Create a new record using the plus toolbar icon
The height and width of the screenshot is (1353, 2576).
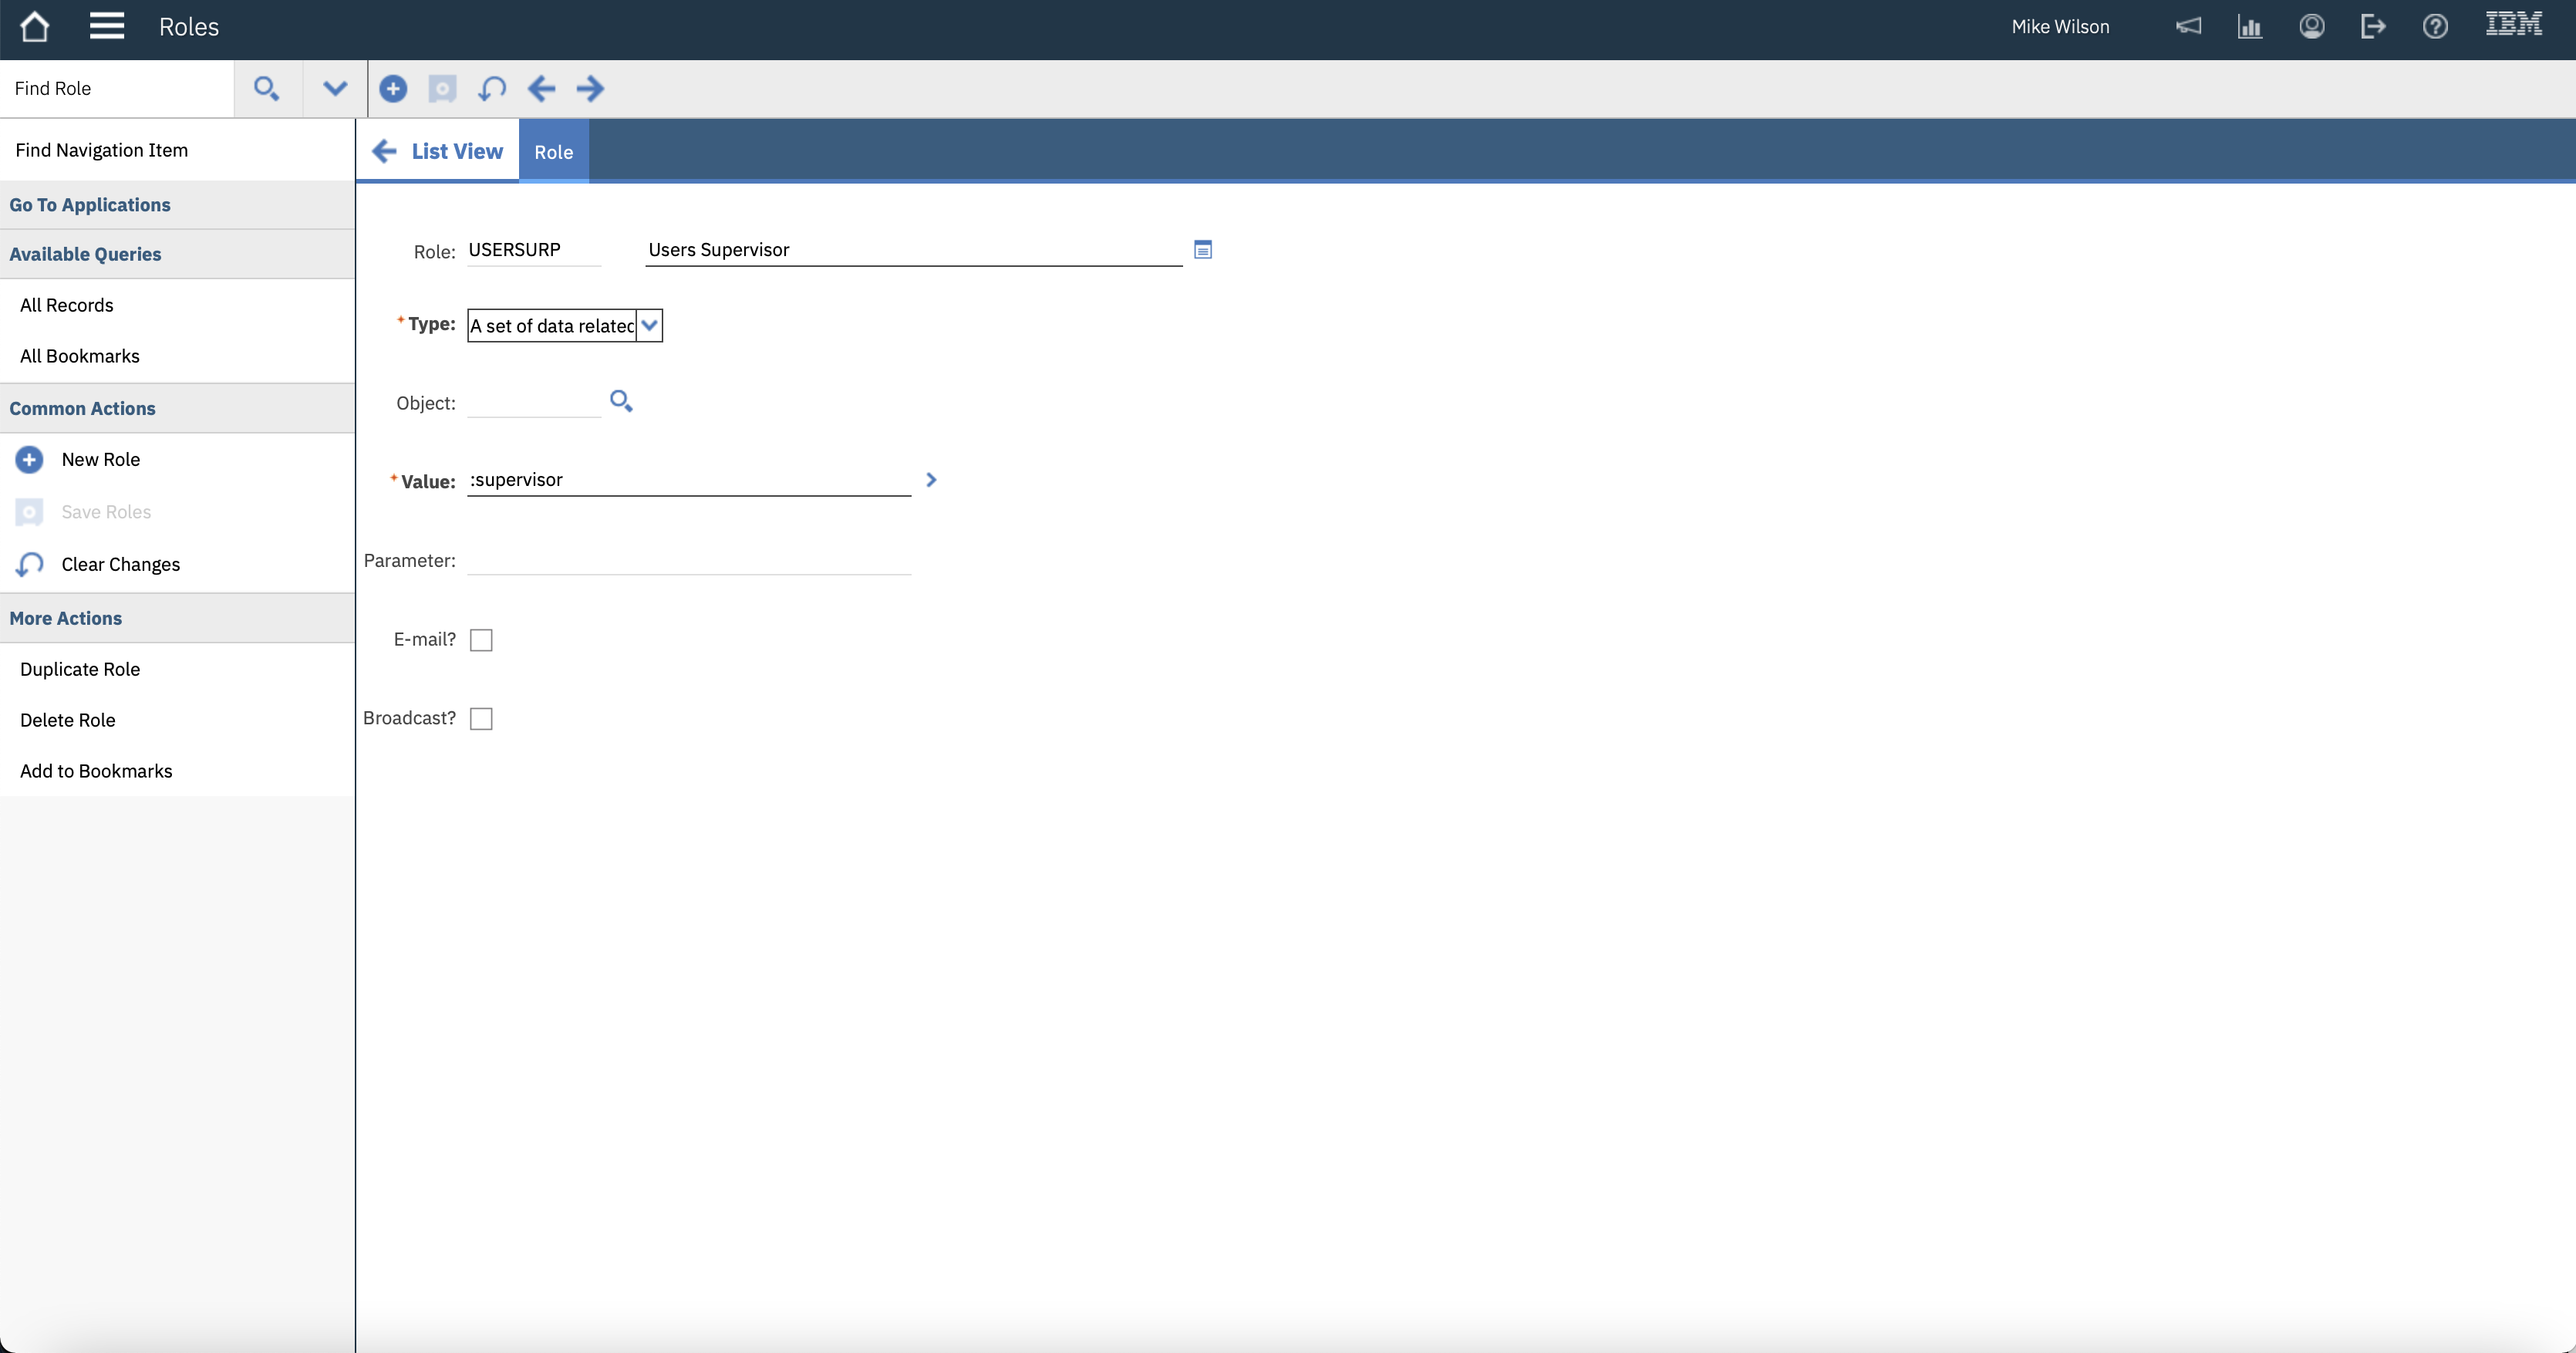click(393, 88)
